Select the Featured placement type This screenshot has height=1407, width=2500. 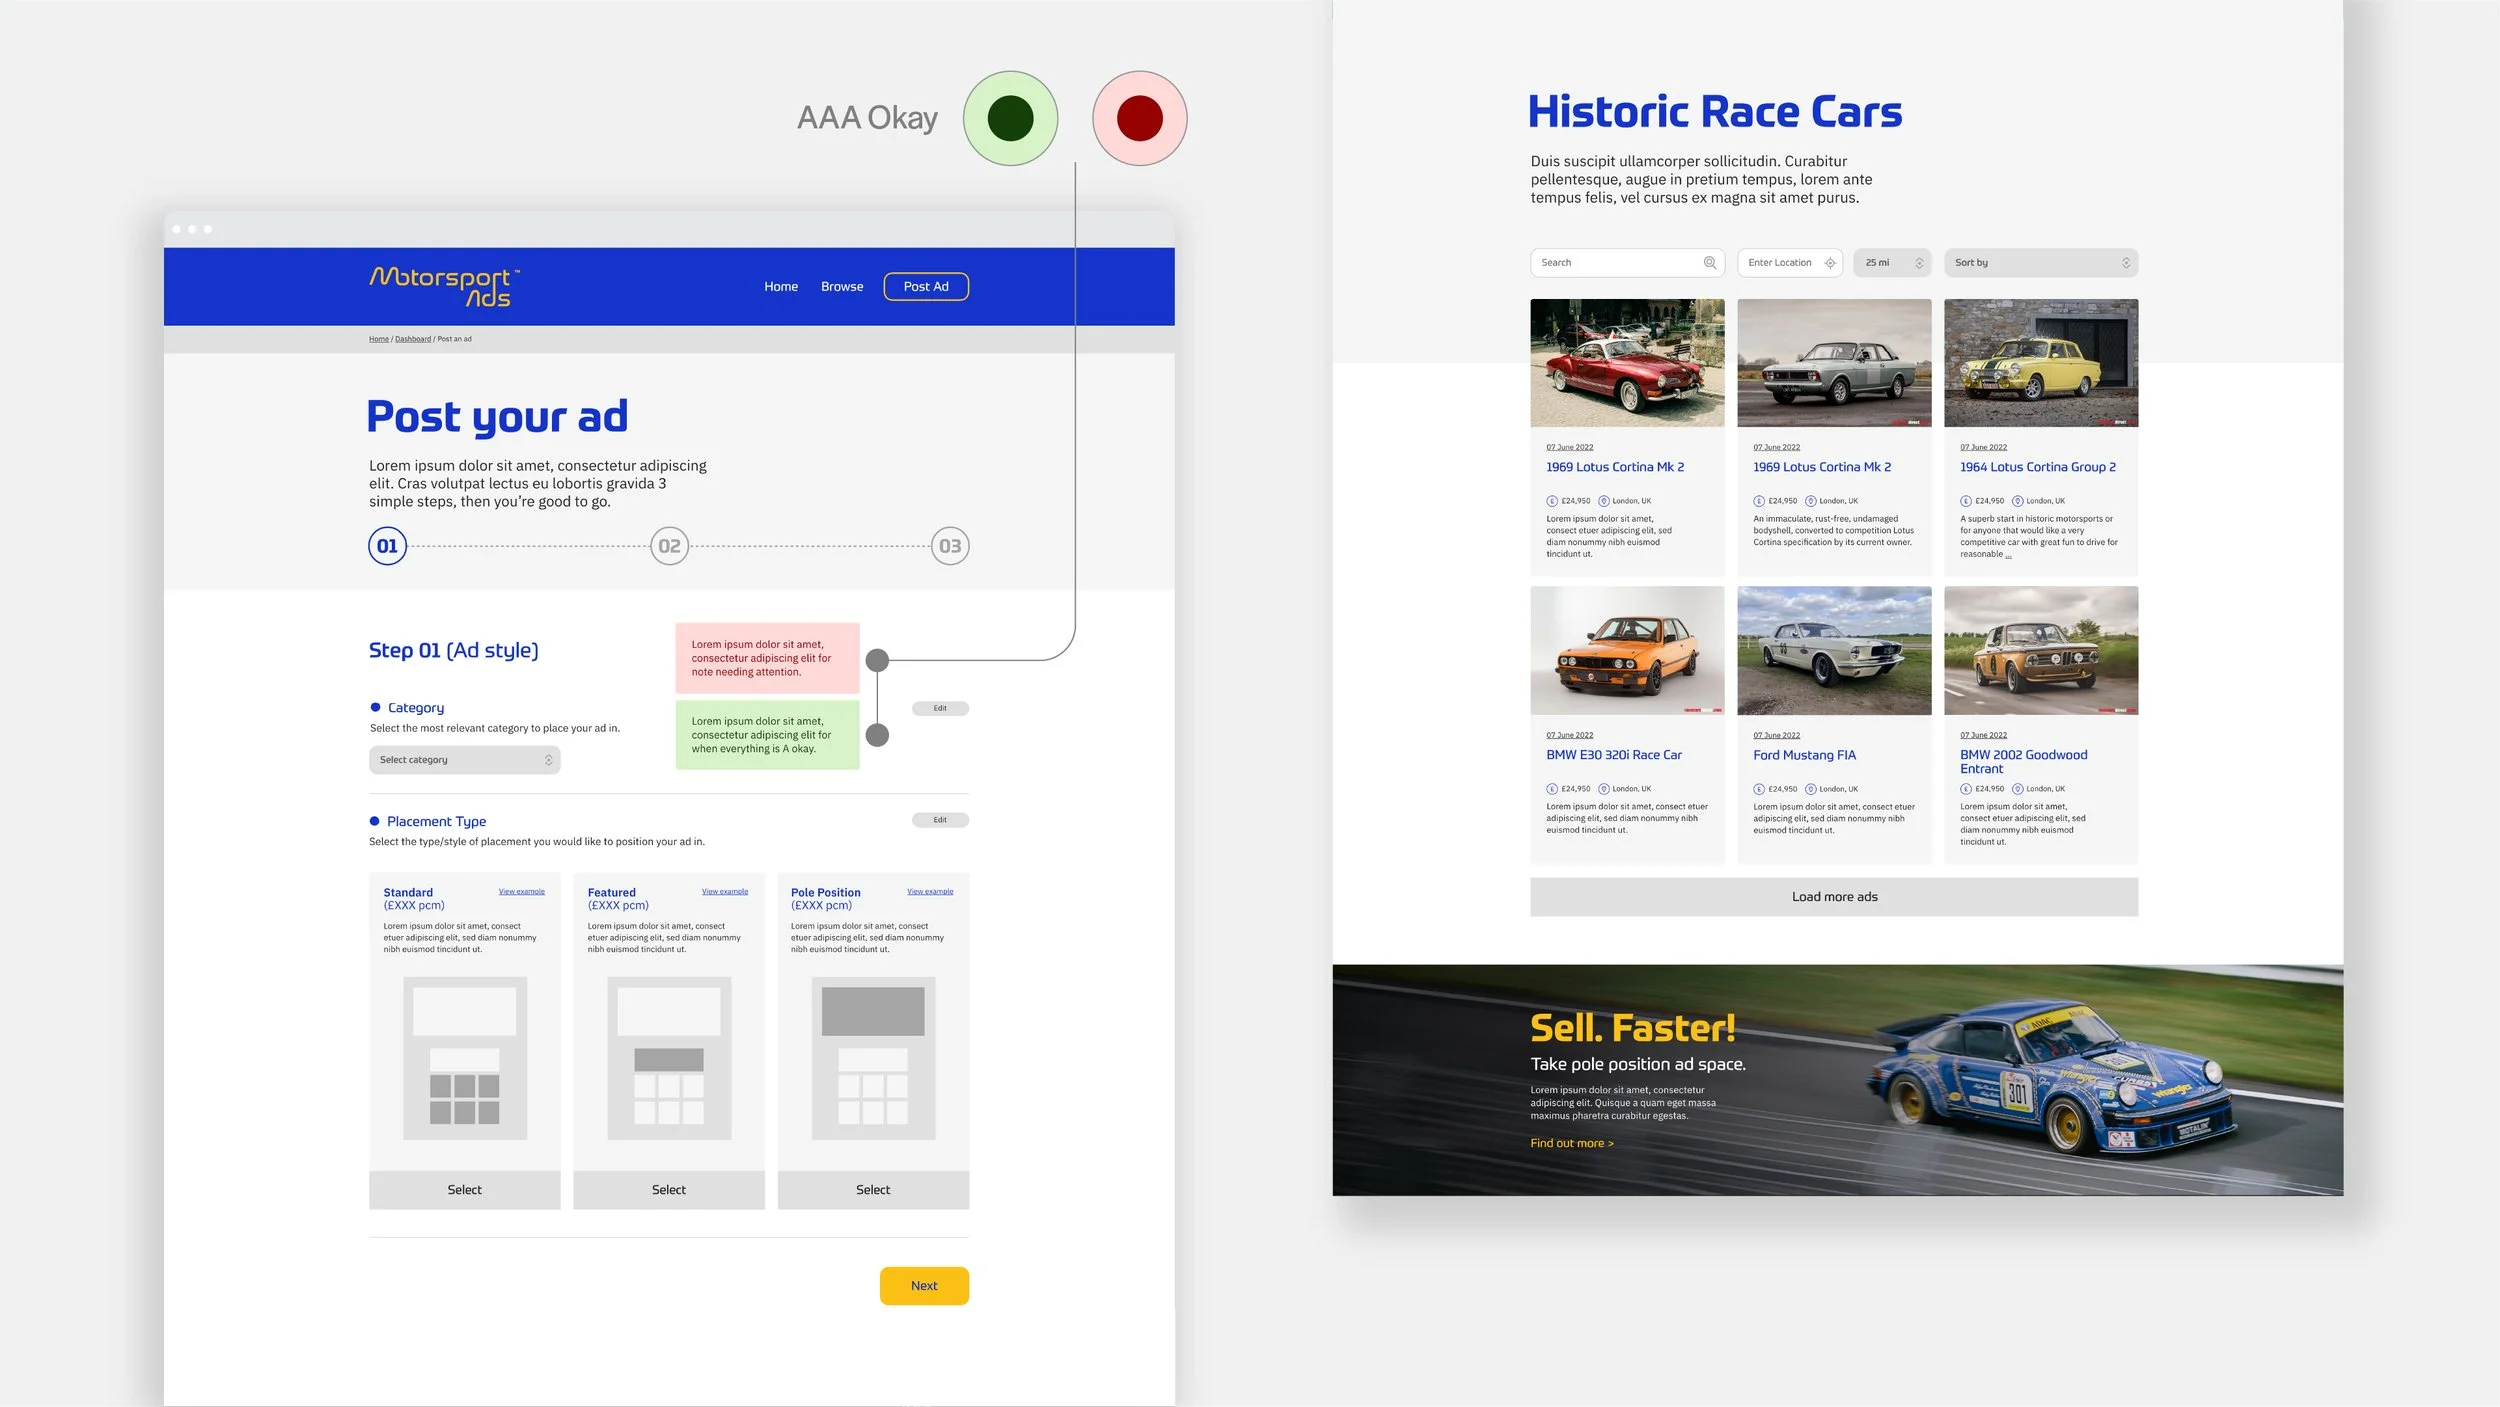pyautogui.click(x=668, y=1190)
